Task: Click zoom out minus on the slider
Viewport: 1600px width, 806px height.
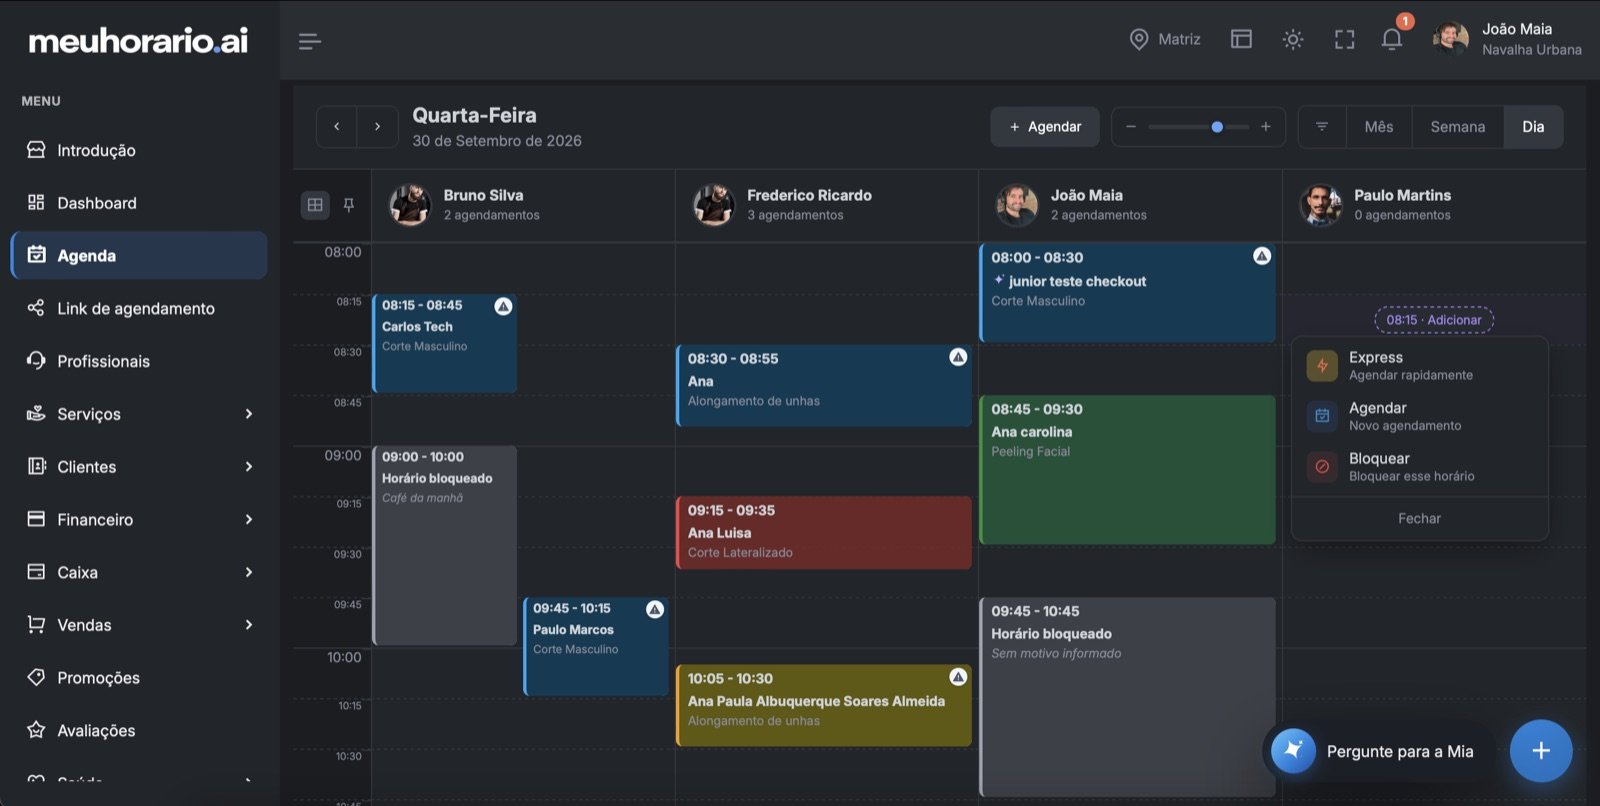Action: click(1131, 127)
